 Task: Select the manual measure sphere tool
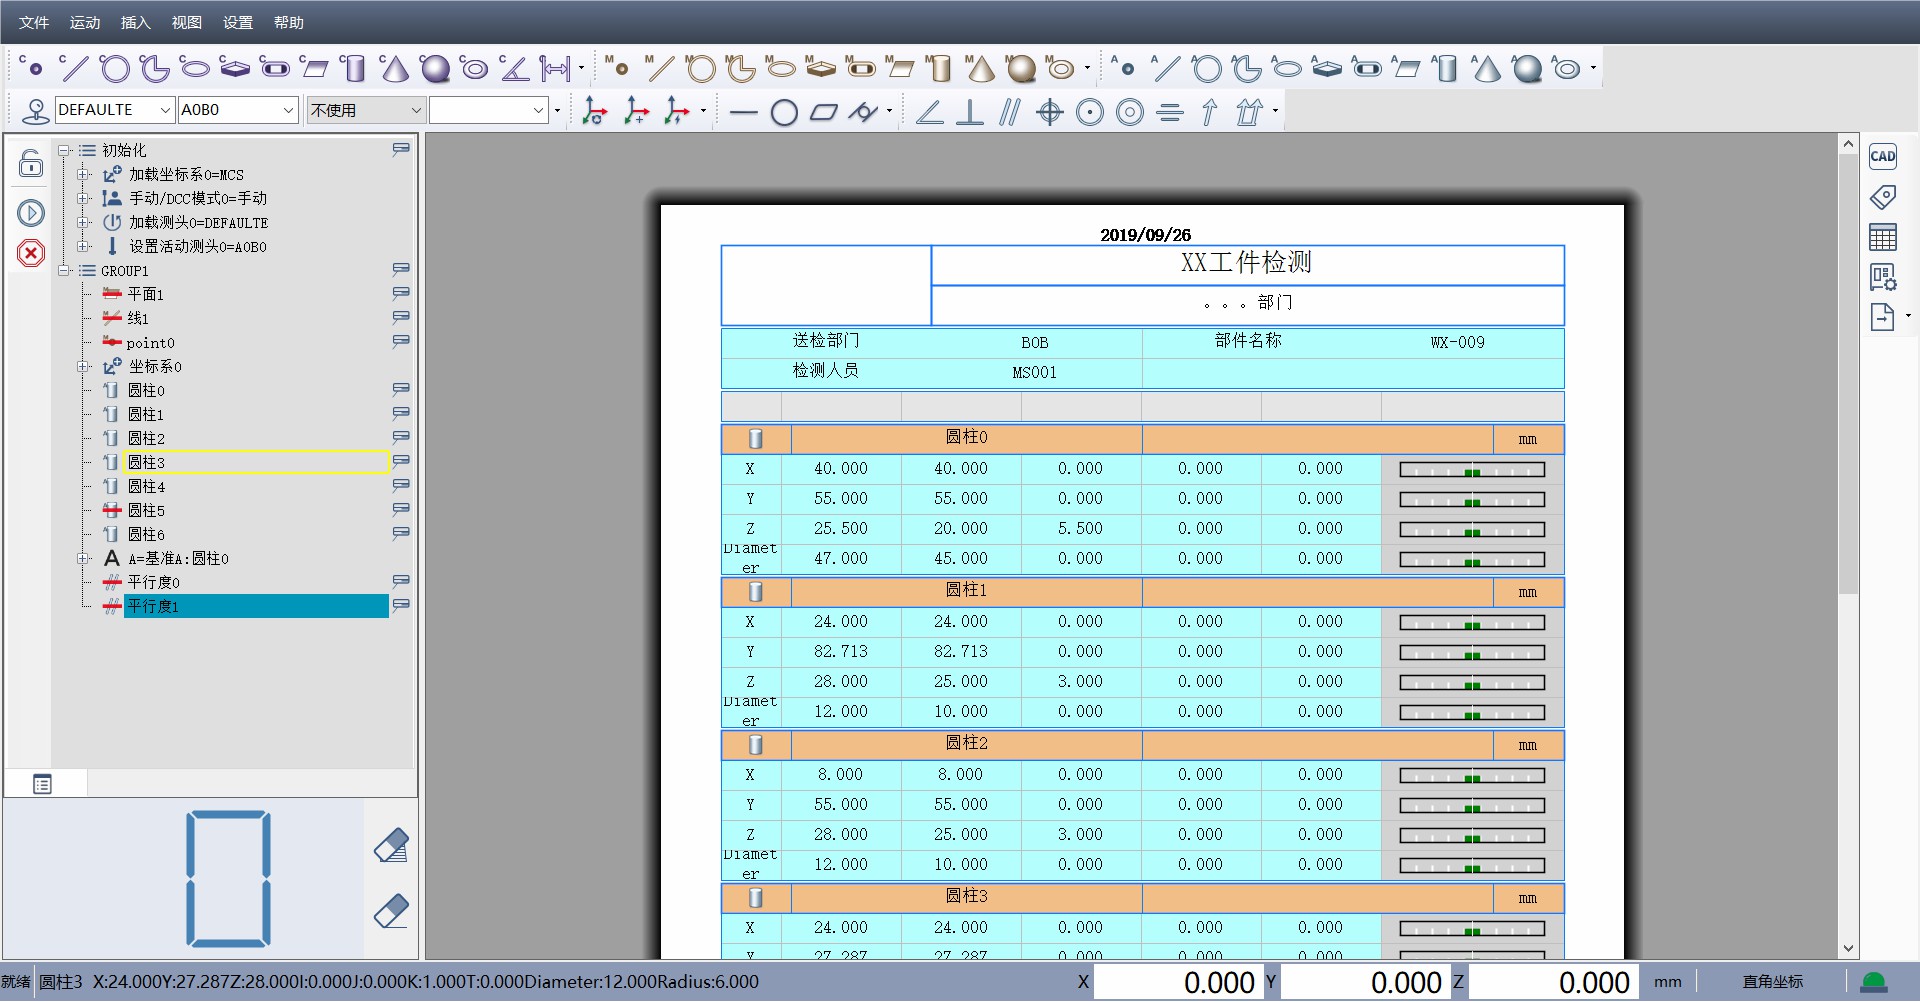(1020, 68)
